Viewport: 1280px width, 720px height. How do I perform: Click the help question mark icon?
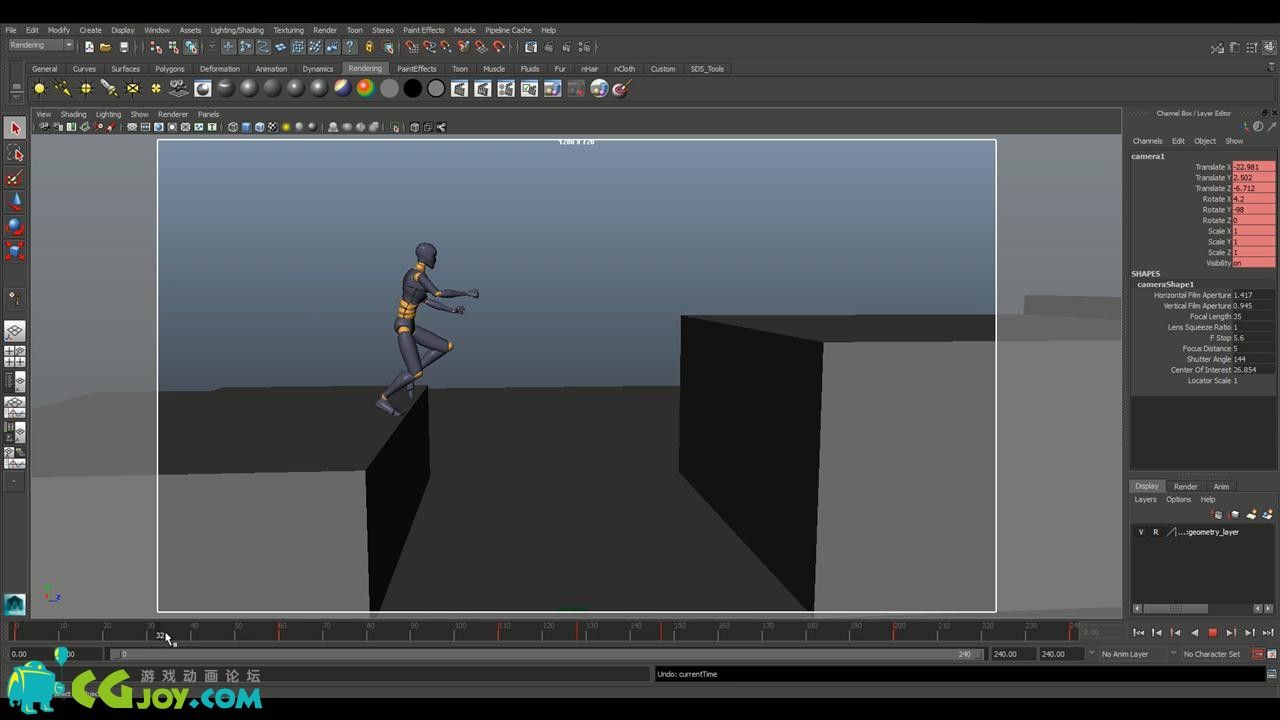click(350, 46)
